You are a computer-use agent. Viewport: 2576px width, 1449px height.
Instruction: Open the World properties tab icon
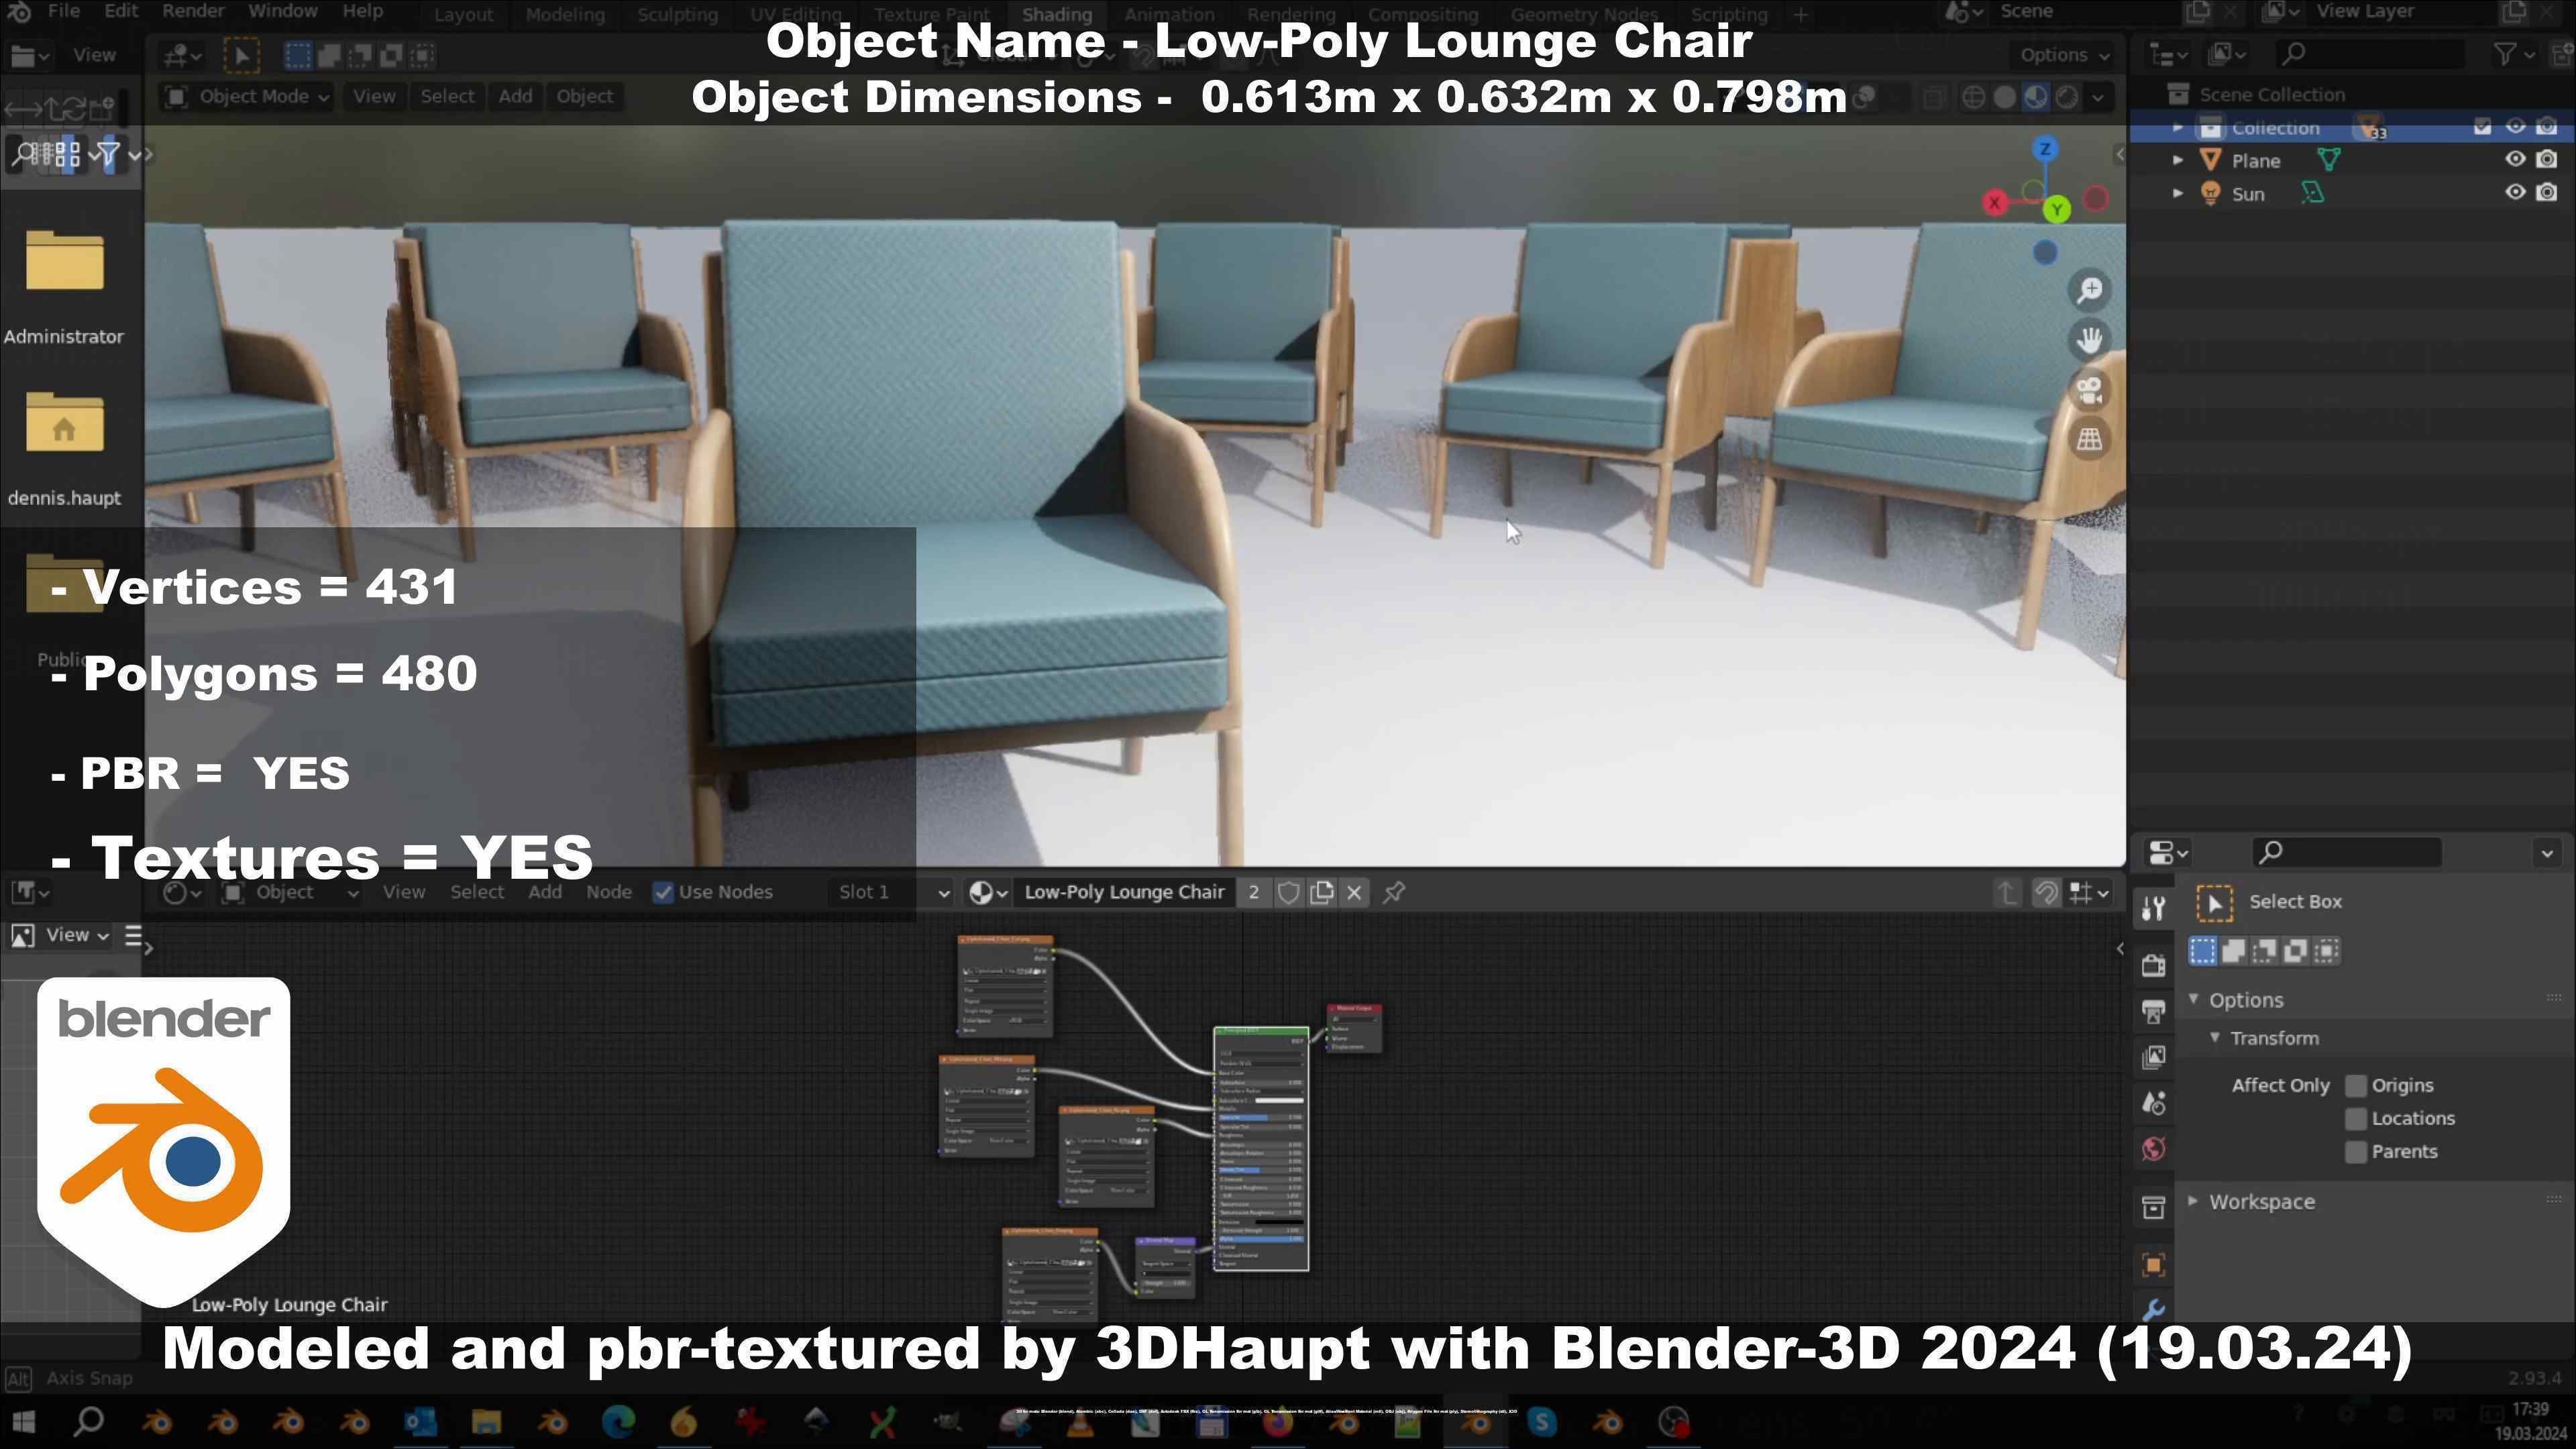coord(2153,1149)
